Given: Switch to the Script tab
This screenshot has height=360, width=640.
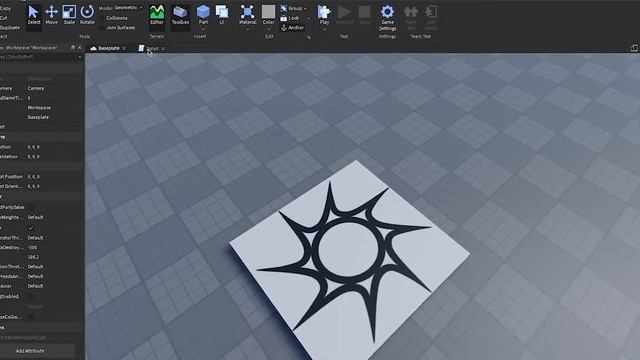Looking at the screenshot, I should (152, 48).
